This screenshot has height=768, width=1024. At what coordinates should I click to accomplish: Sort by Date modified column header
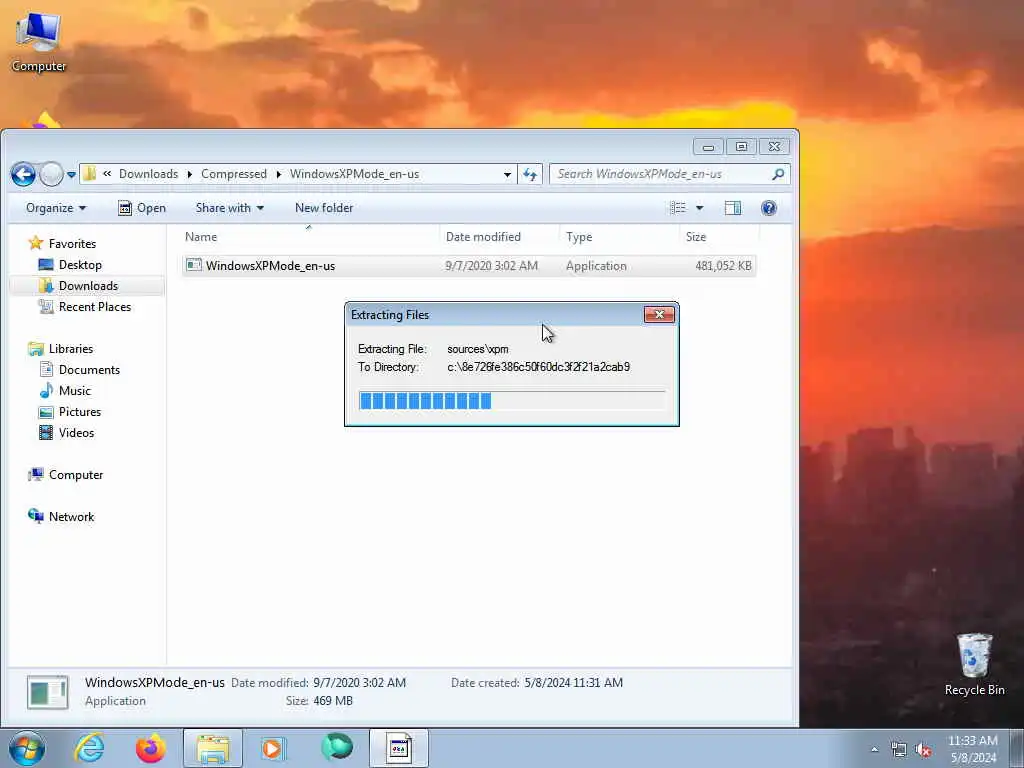(500, 236)
